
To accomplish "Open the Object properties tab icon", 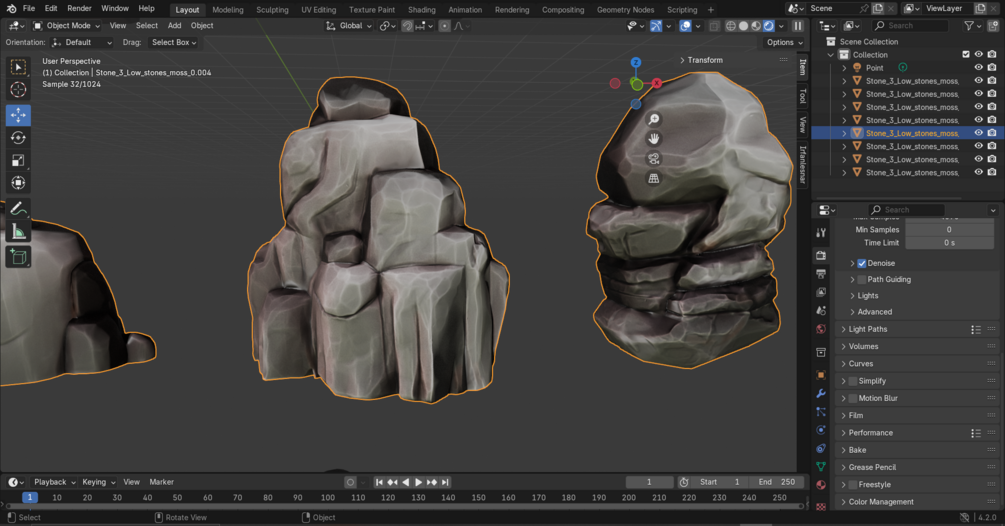I will [x=821, y=375].
